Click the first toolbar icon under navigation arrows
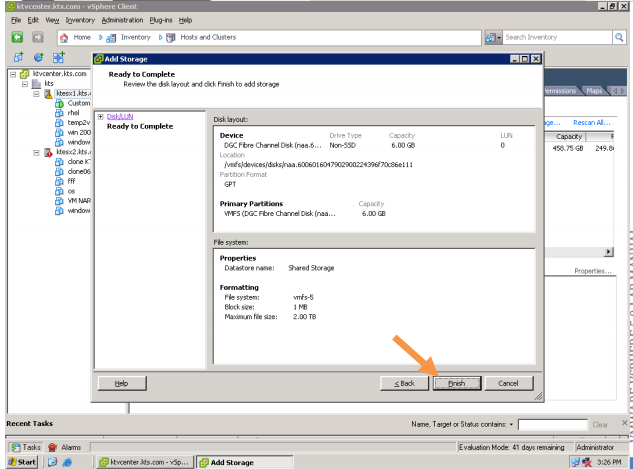 19,57
